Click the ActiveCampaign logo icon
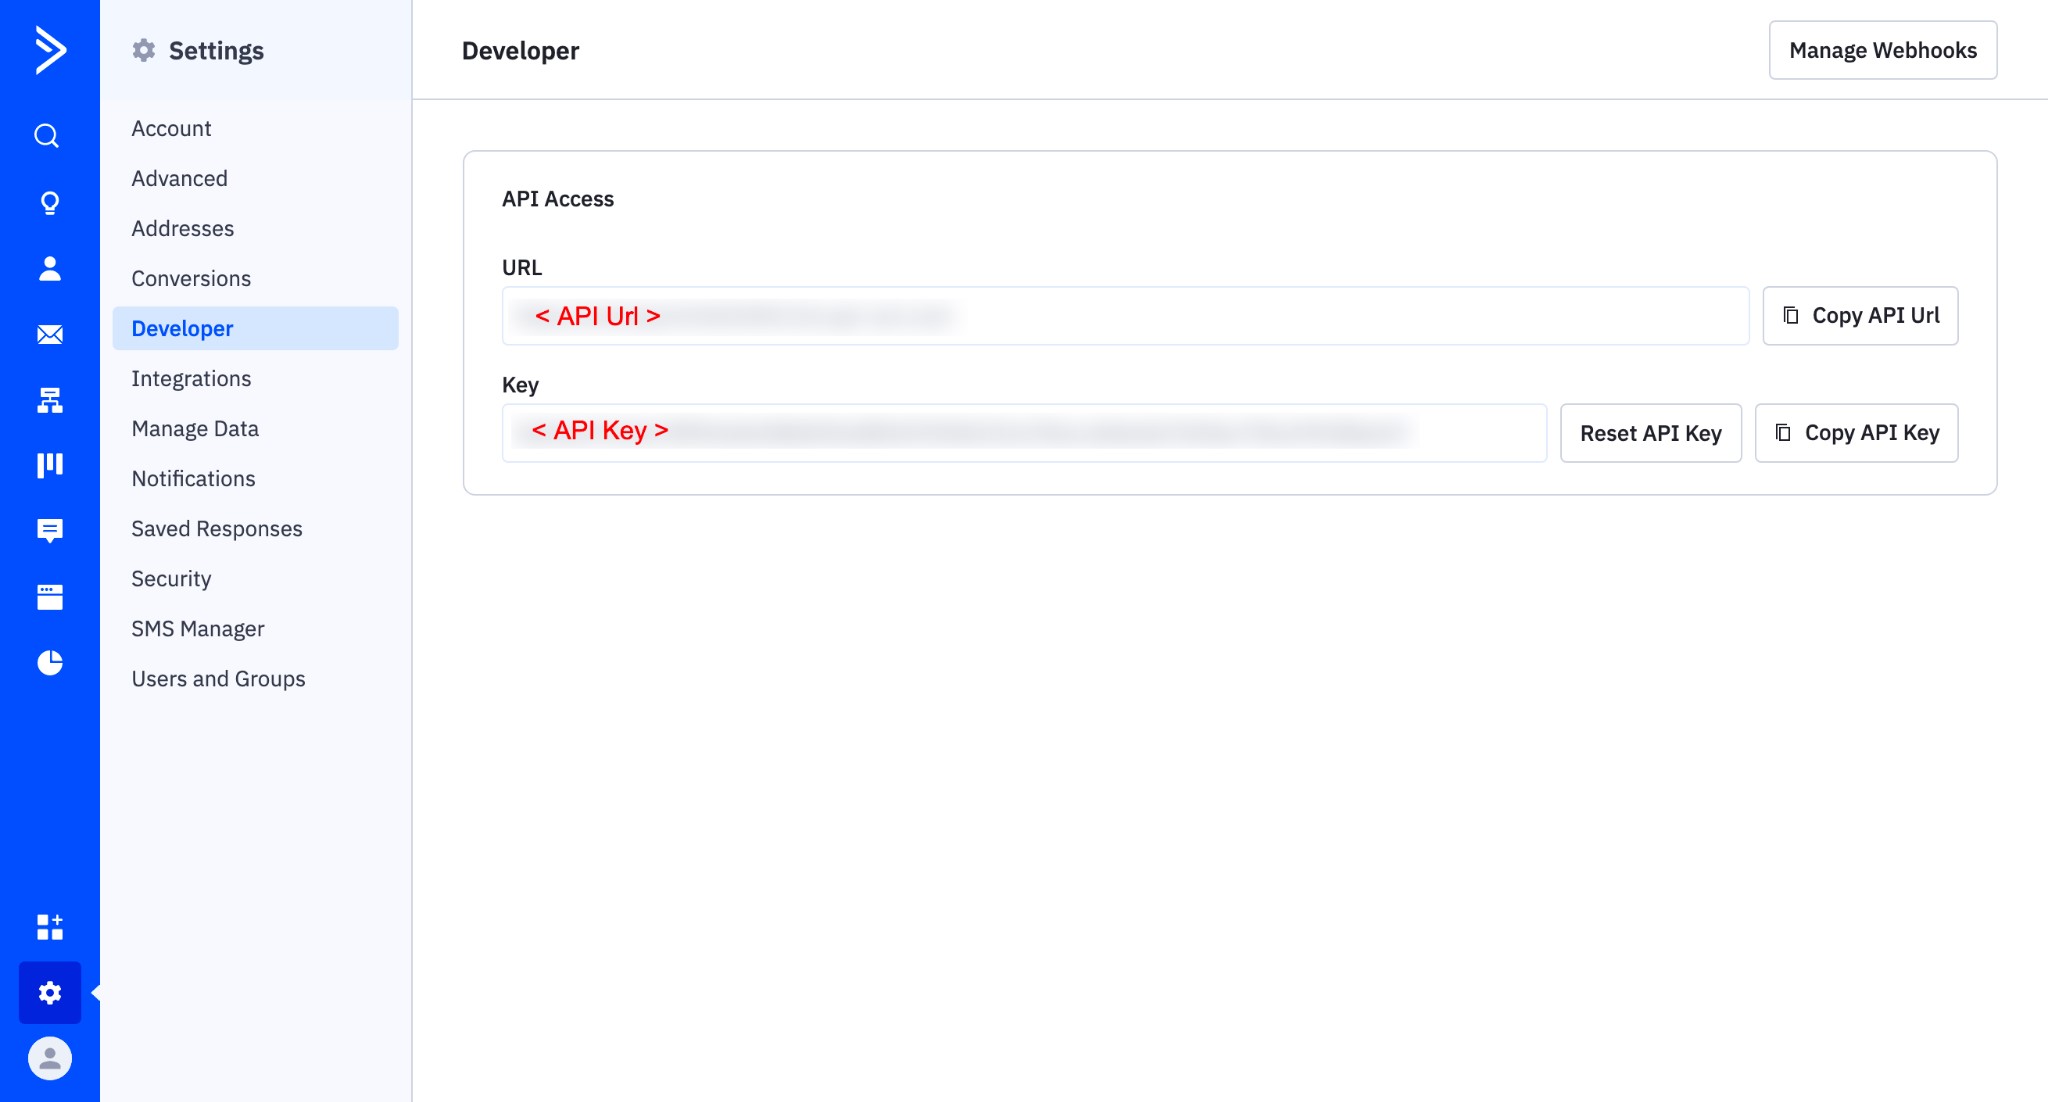 tap(49, 50)
